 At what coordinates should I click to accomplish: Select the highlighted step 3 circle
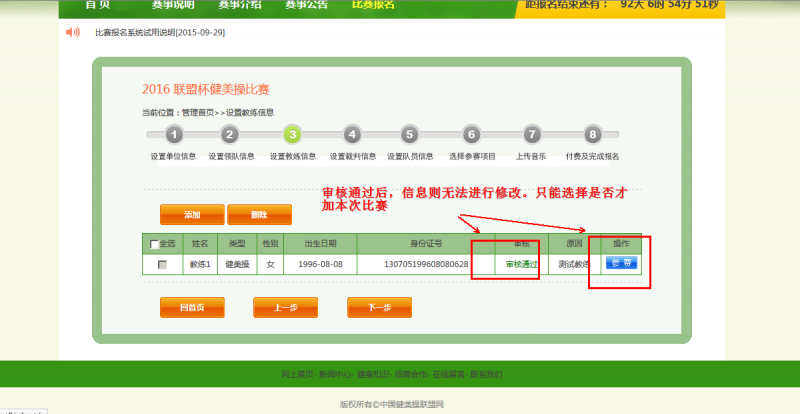coord(291,135)
